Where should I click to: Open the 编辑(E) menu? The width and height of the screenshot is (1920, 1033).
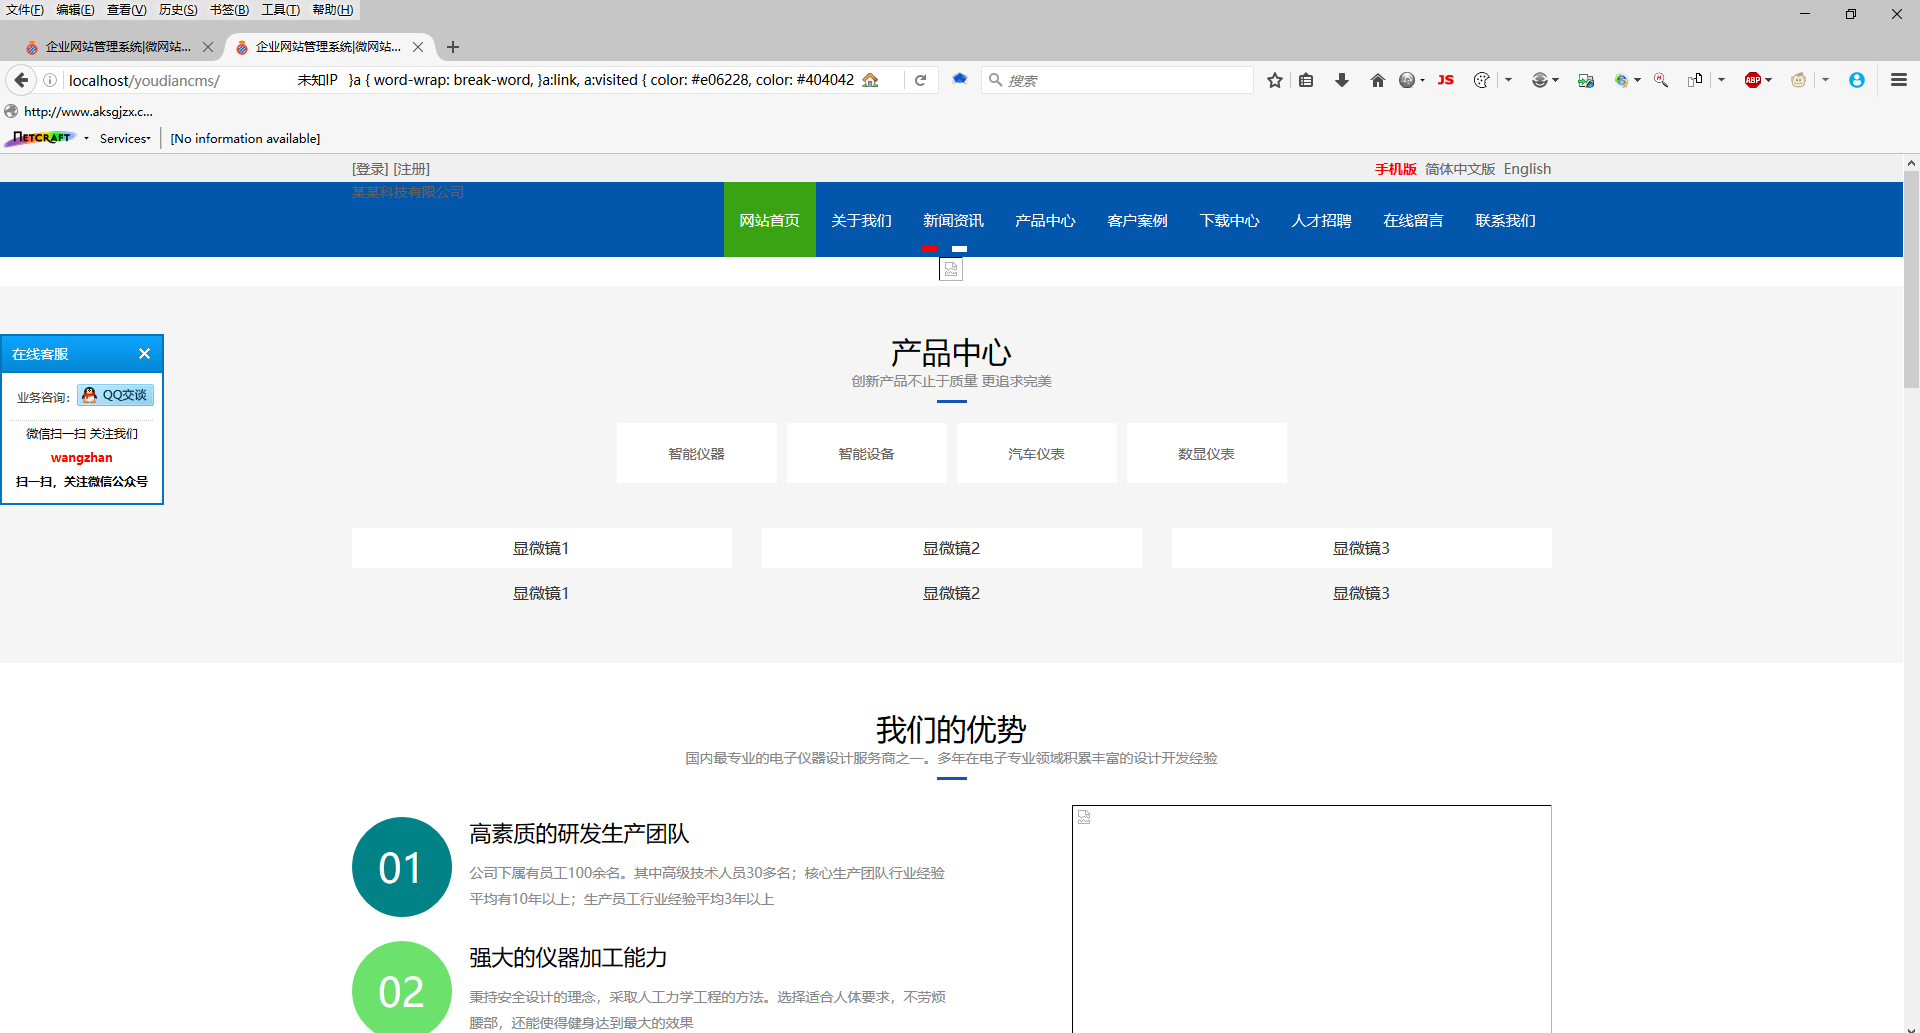[x=75, y=10]
